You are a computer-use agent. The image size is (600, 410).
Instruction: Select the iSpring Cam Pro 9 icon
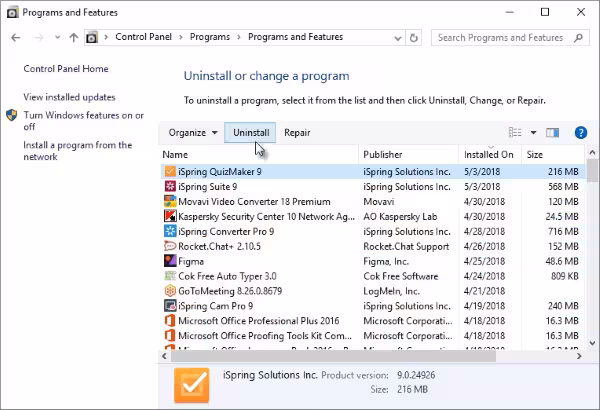170,306
